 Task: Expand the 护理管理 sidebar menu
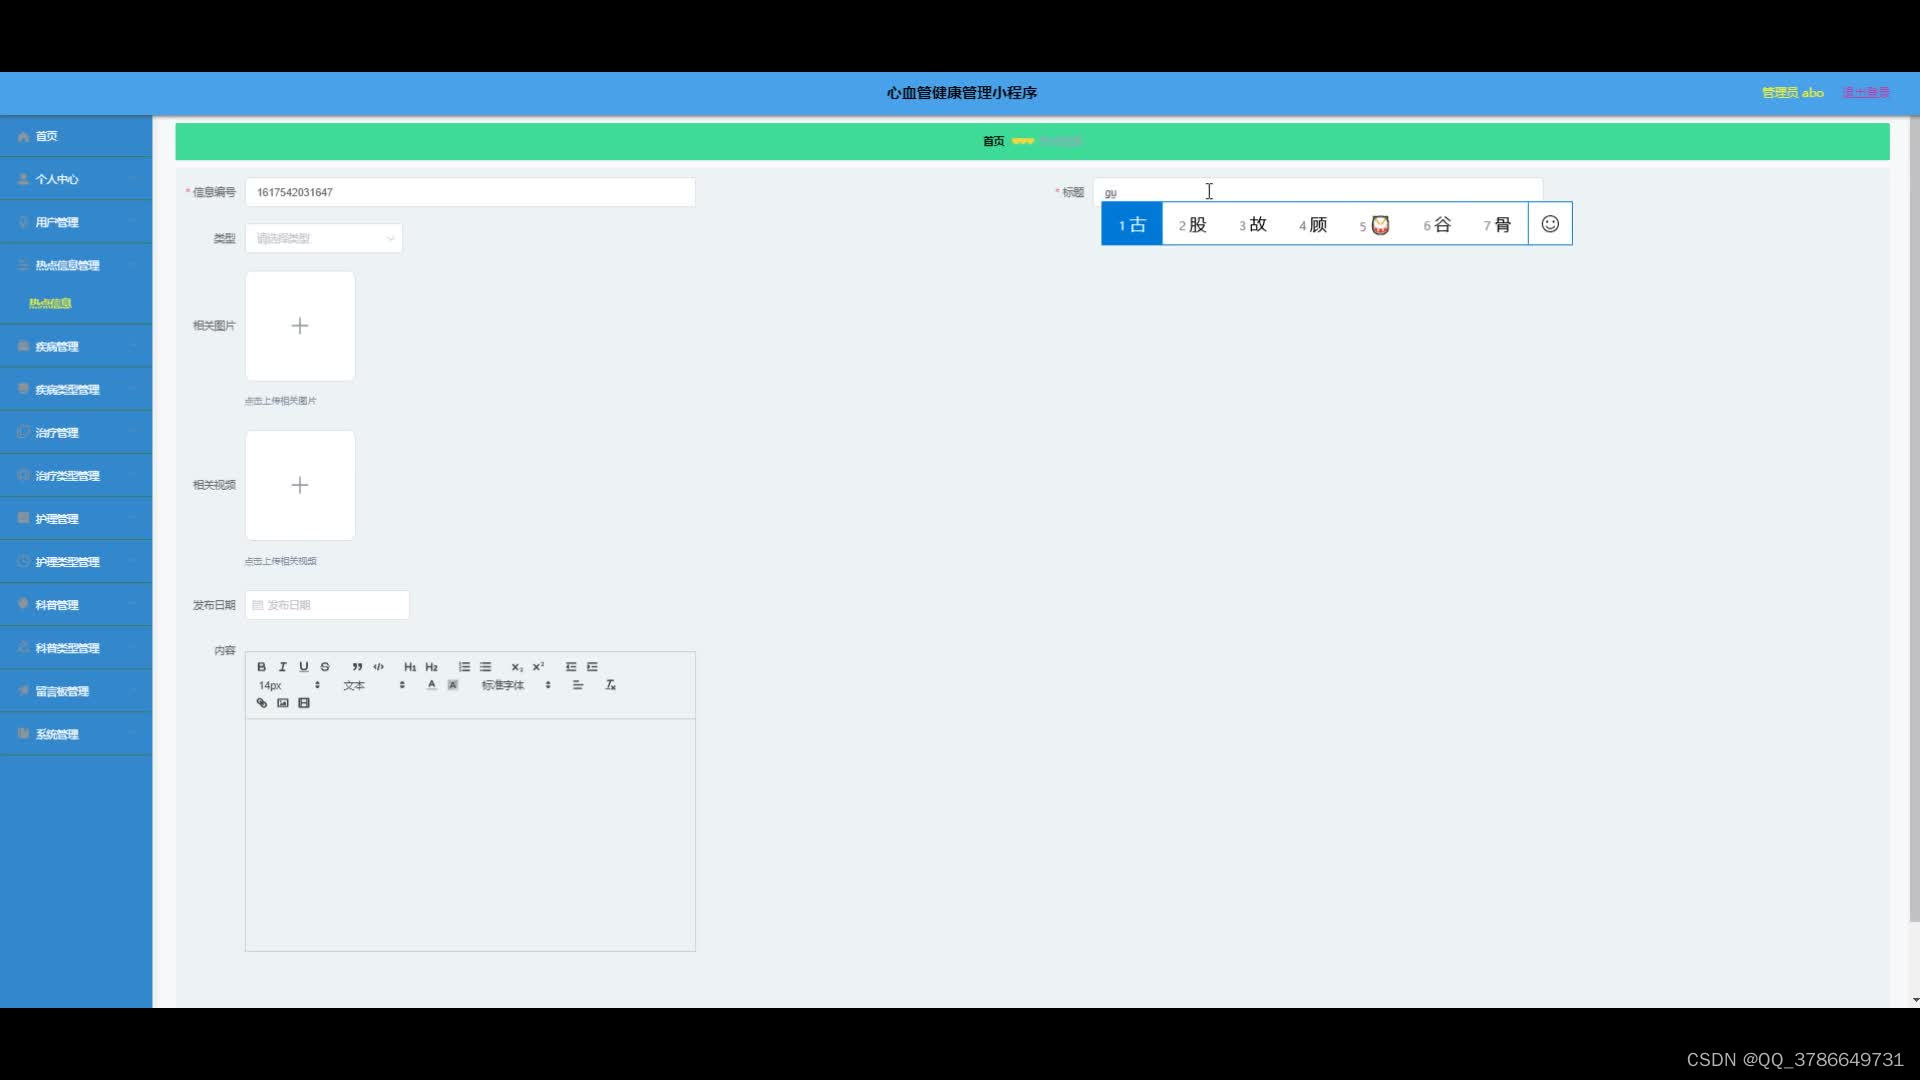pyautogui.click(x=76, y=518)
